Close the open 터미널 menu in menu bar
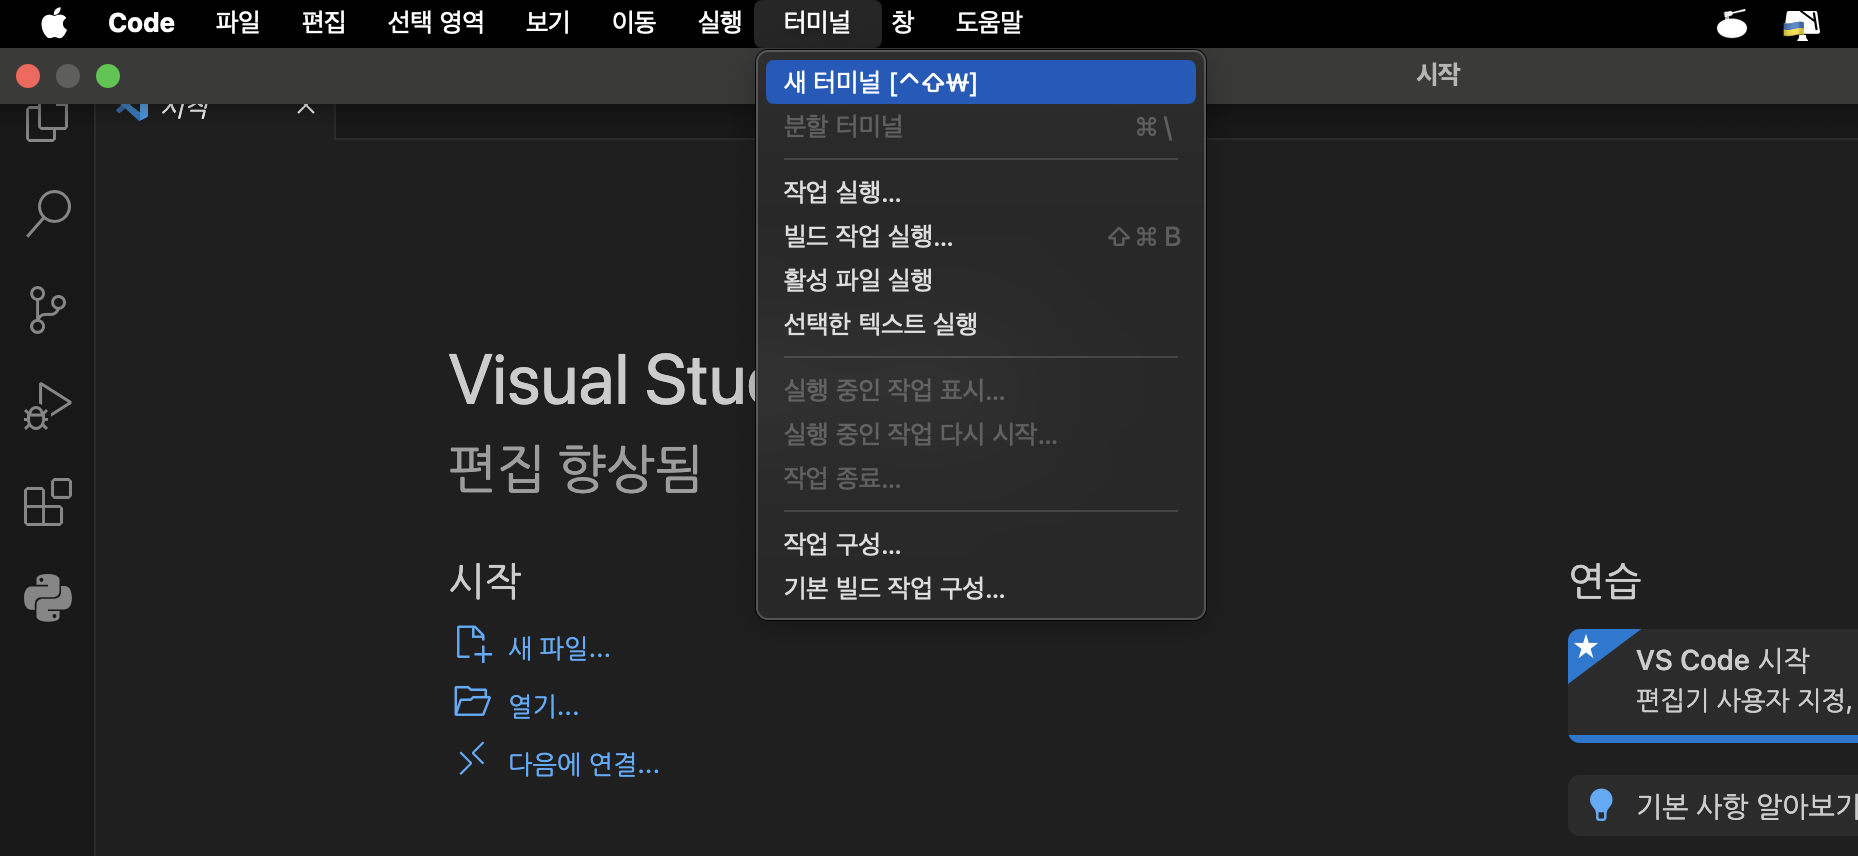 [817, 23]
